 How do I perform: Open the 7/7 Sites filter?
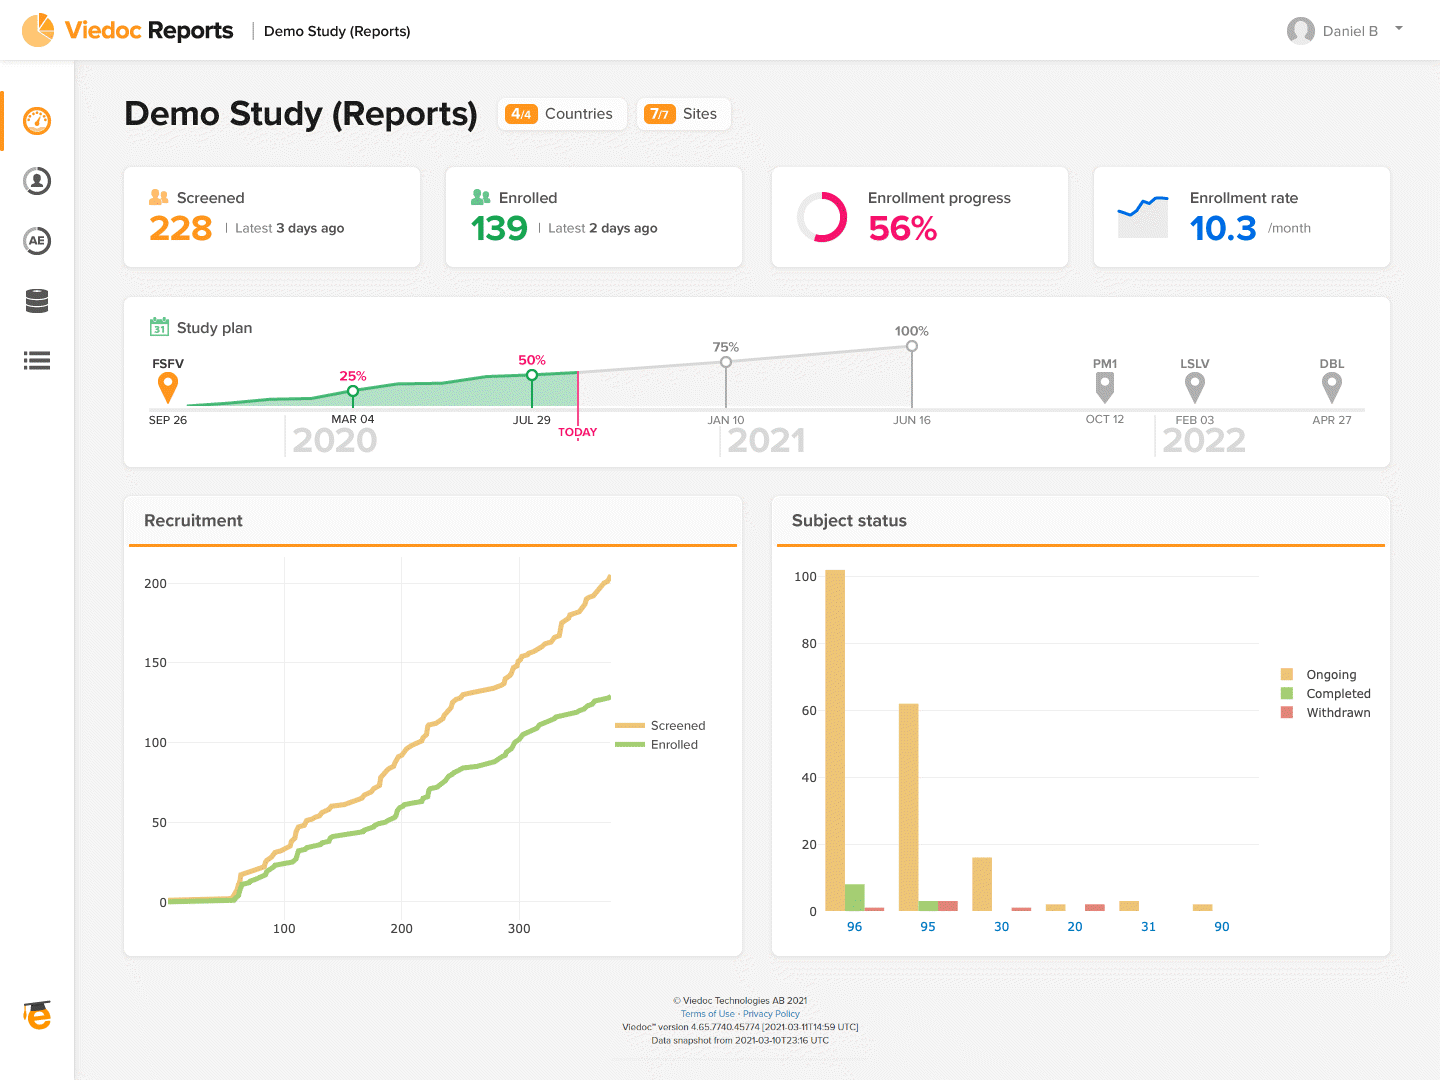pyautogui.click(x=683, y=114)
